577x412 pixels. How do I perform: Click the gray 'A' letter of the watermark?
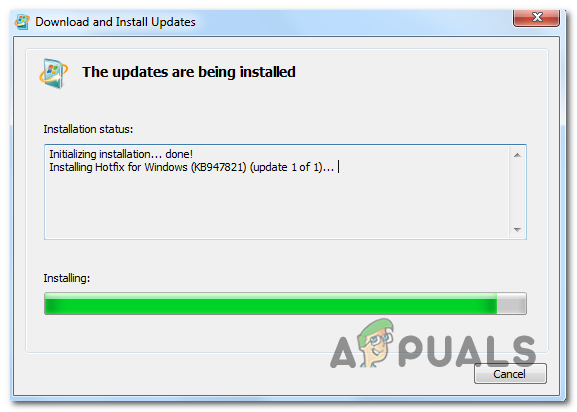[343, 353]
